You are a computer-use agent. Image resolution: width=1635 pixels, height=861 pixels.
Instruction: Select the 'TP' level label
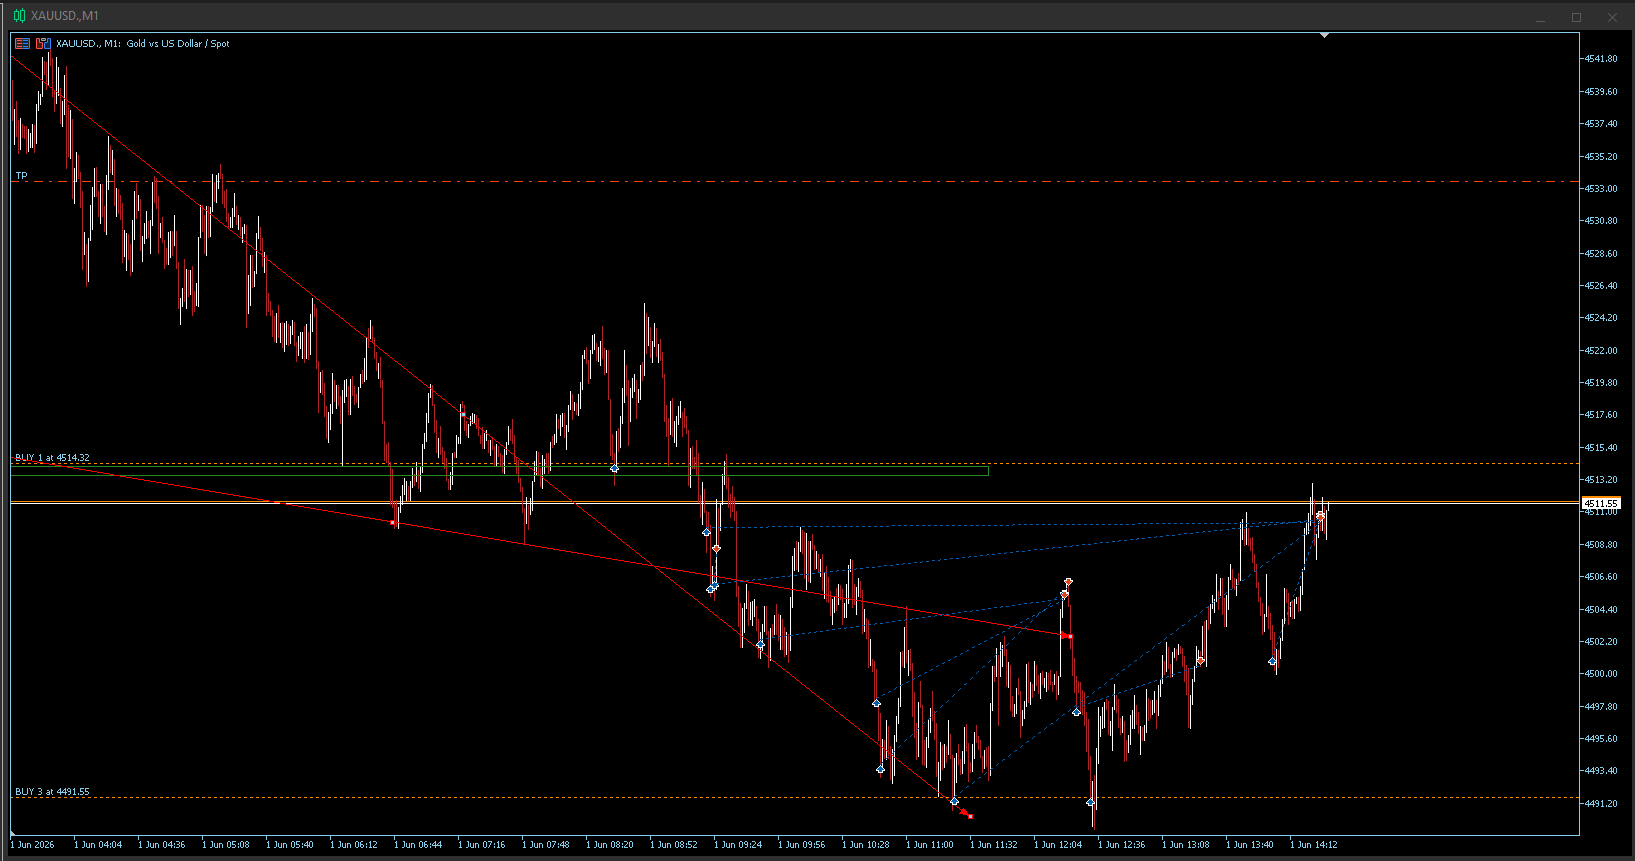pyautogui.click(x=22, y=176)
